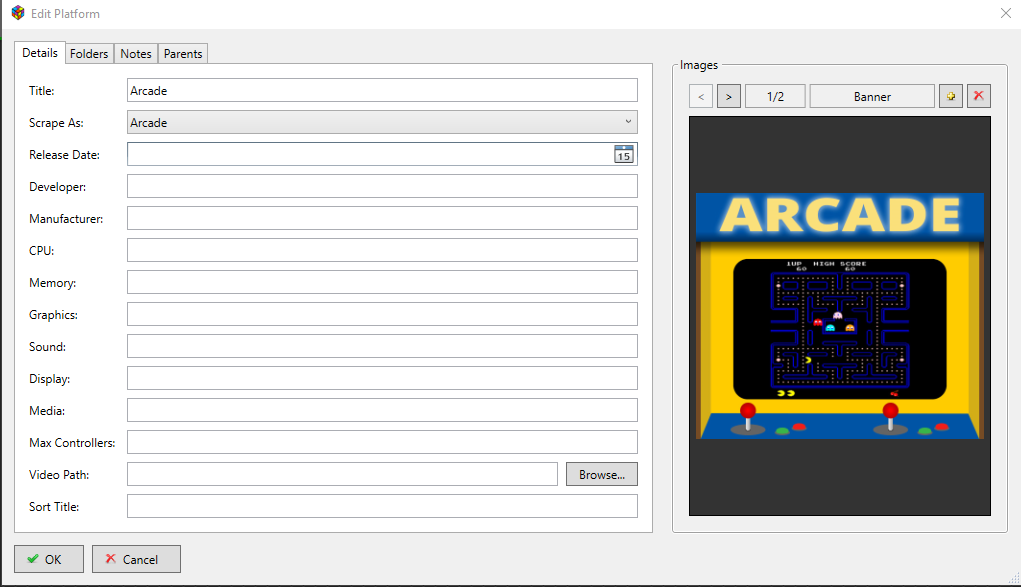Focus the Sort Title input field
The width and height of the screenshot is (1021, 587).
tap(382, 506)
